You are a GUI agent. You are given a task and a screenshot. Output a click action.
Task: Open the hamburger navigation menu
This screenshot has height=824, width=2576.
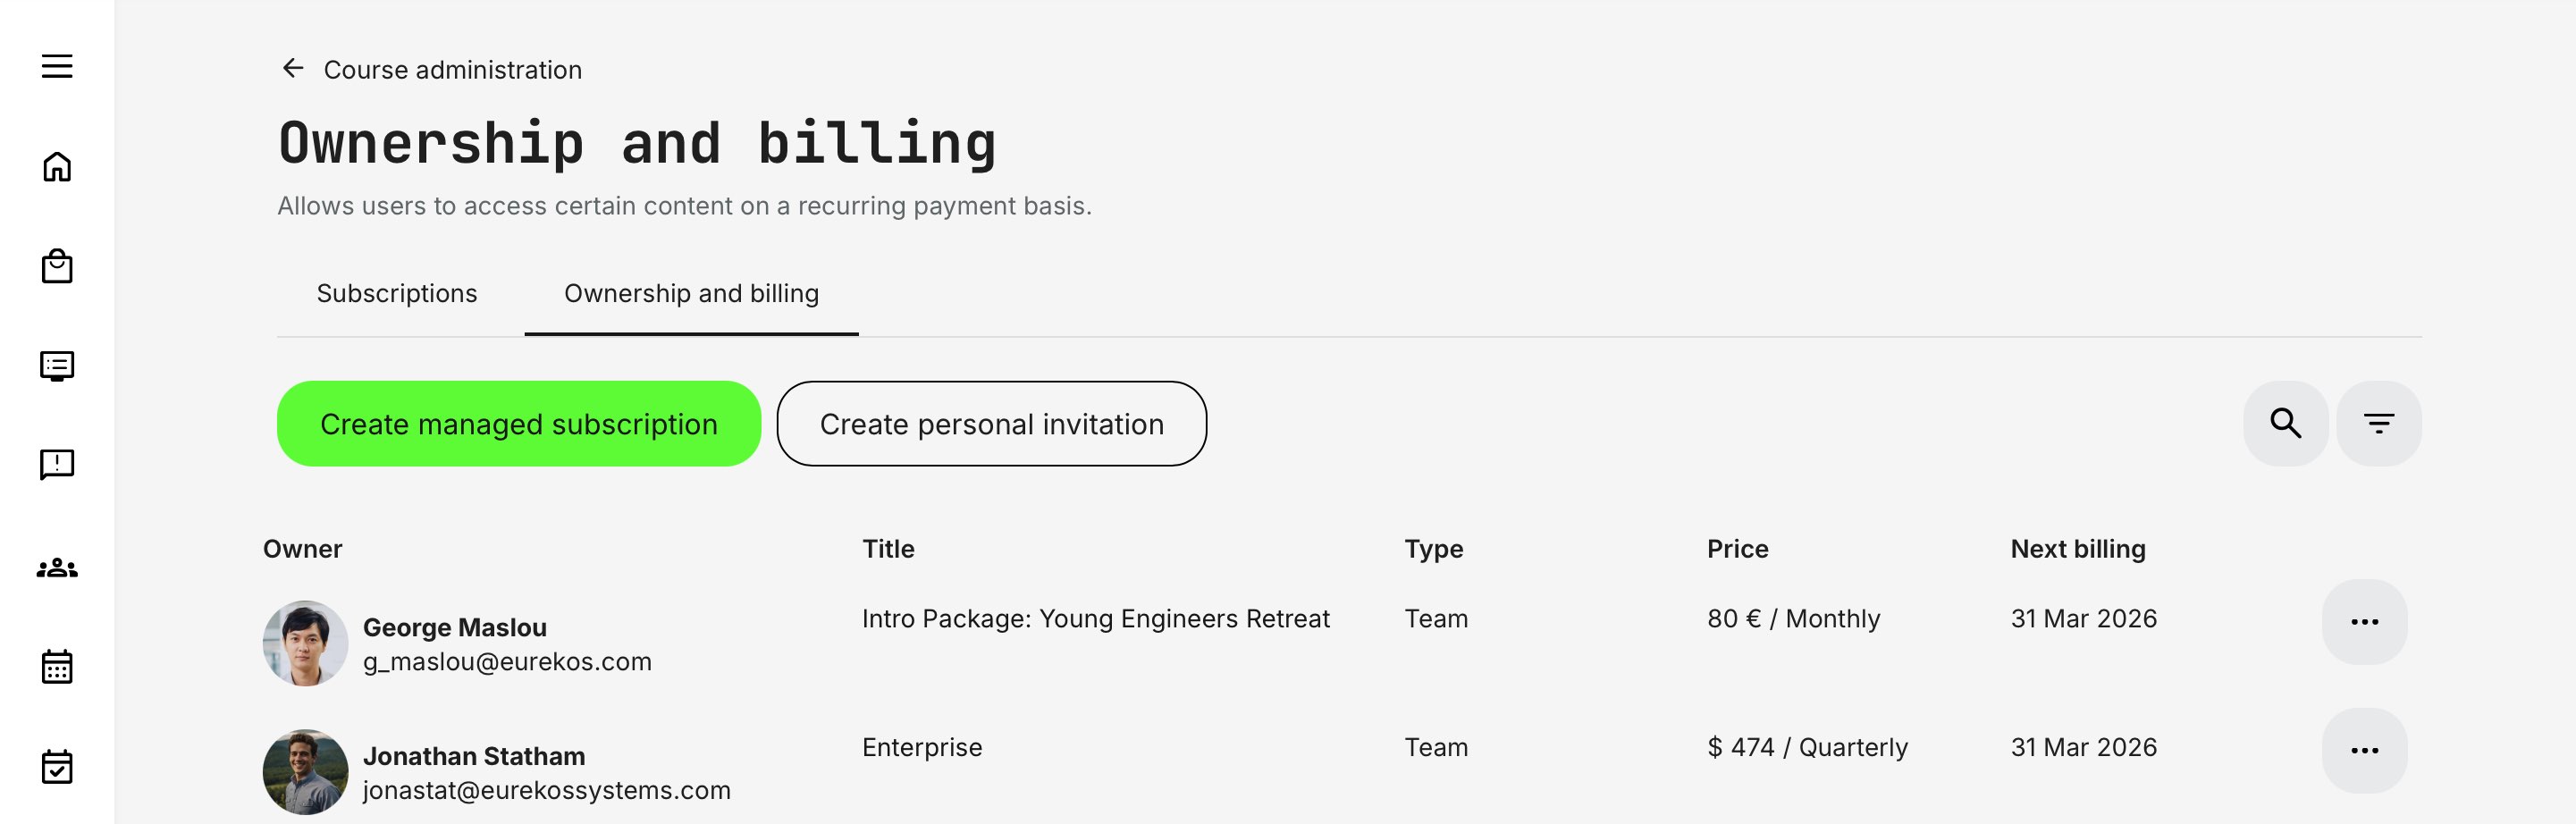pos(59,66)
